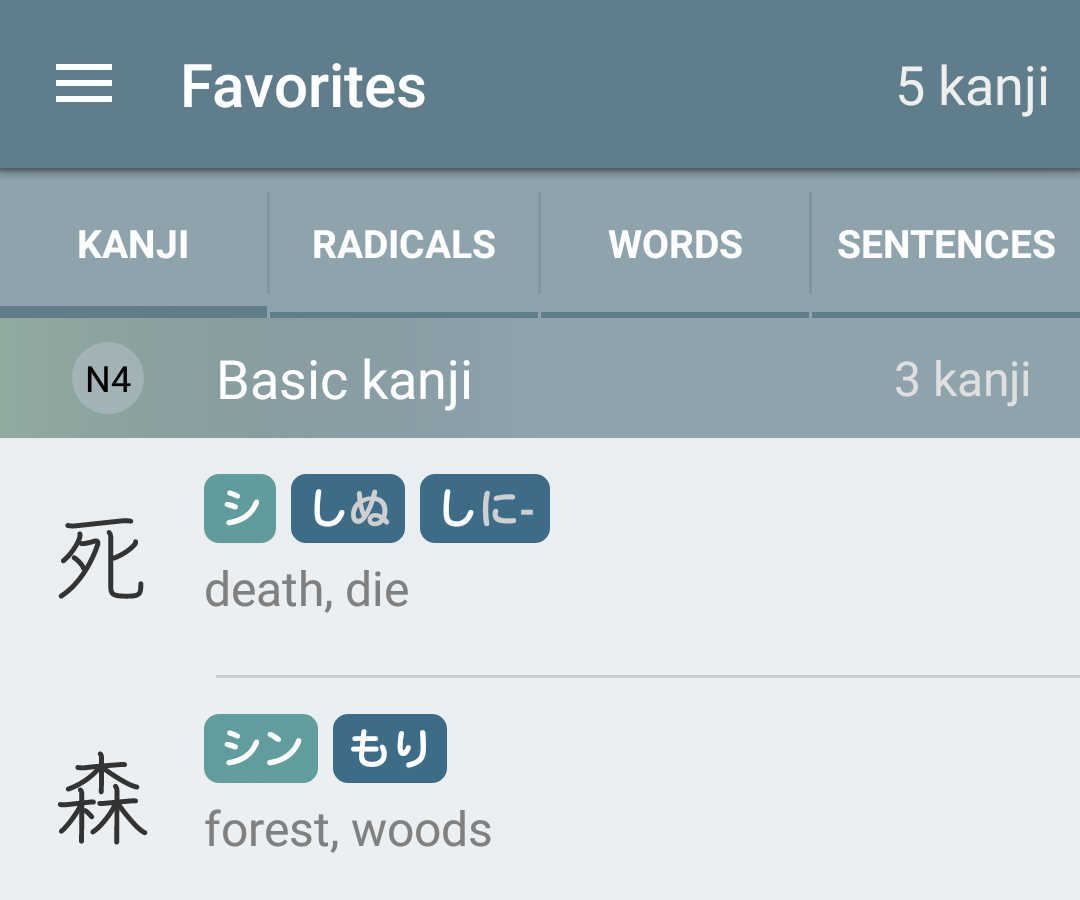This screenshot has height=900, width=1080.
Task: Tap the 5 kanji counter
Action: click(973, 87)
